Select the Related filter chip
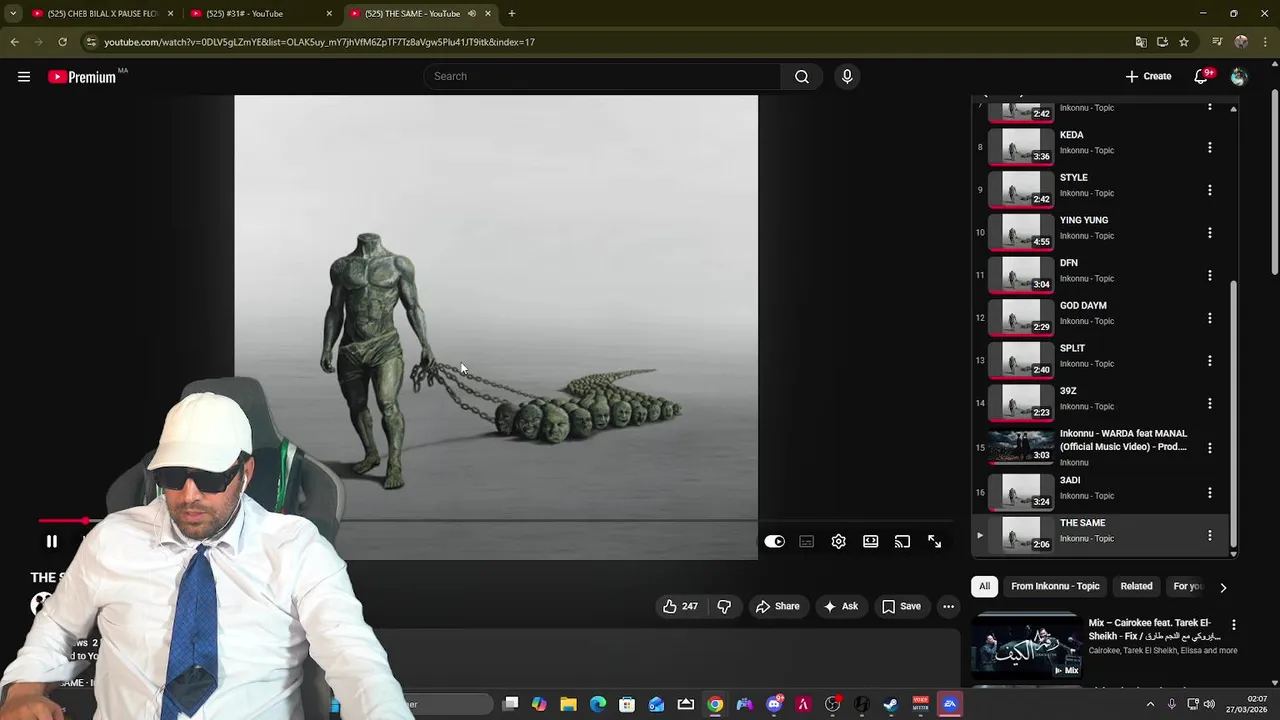1280x720 pixels. point(1136,586)
